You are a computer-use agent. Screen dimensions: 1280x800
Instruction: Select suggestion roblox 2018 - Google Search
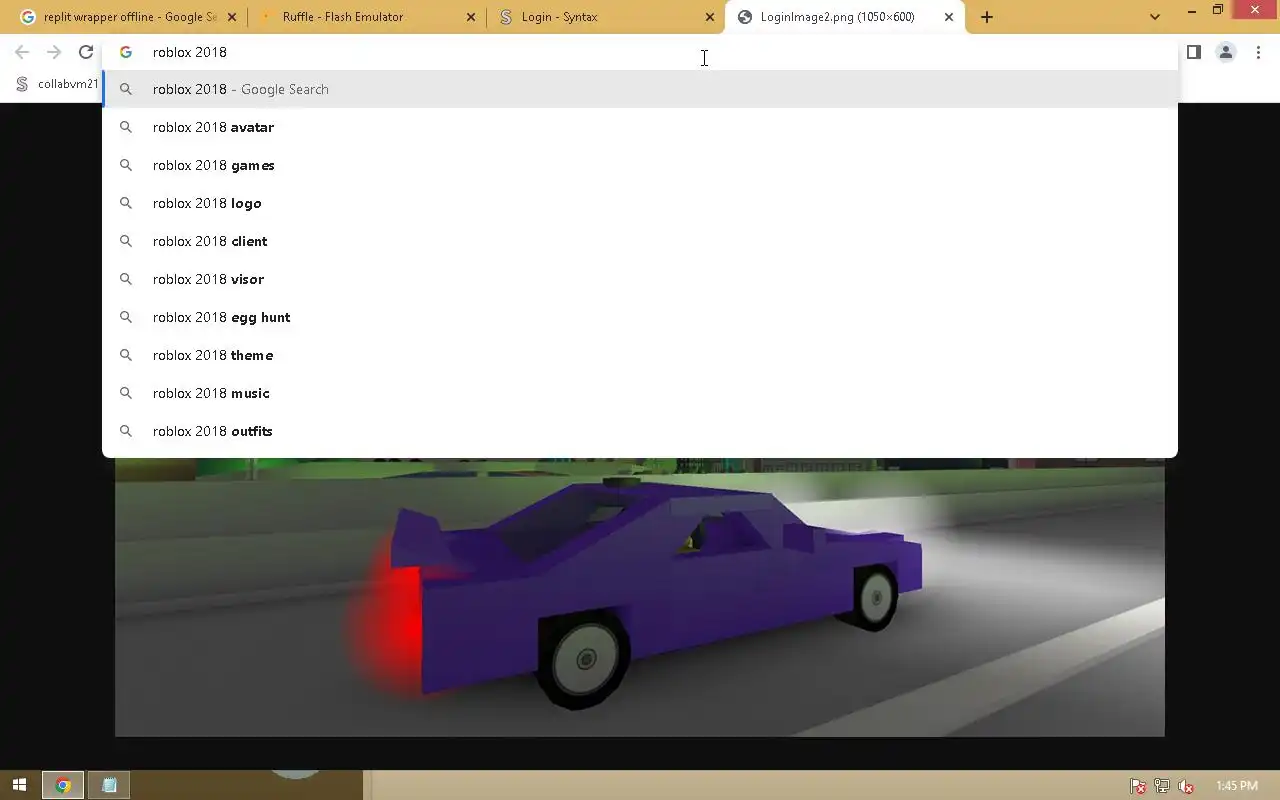[640, 89]
